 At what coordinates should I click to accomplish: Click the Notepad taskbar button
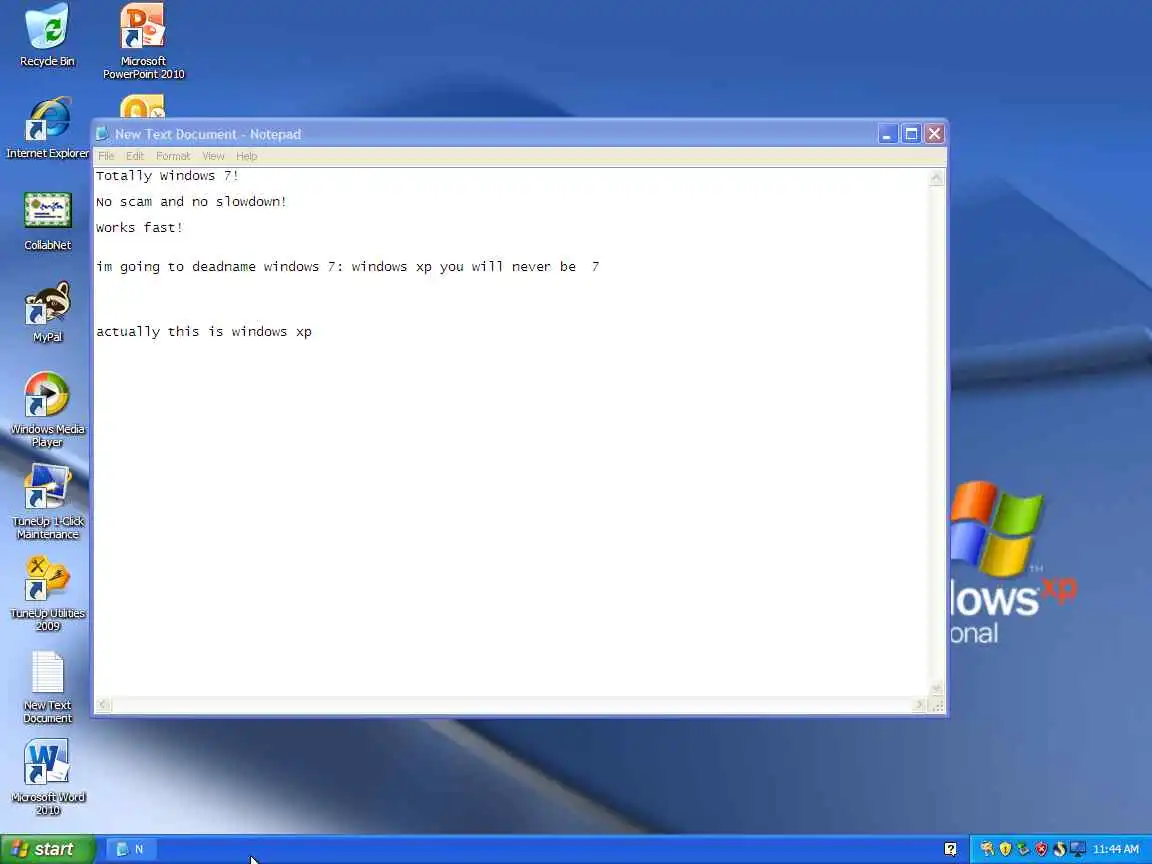131,849
